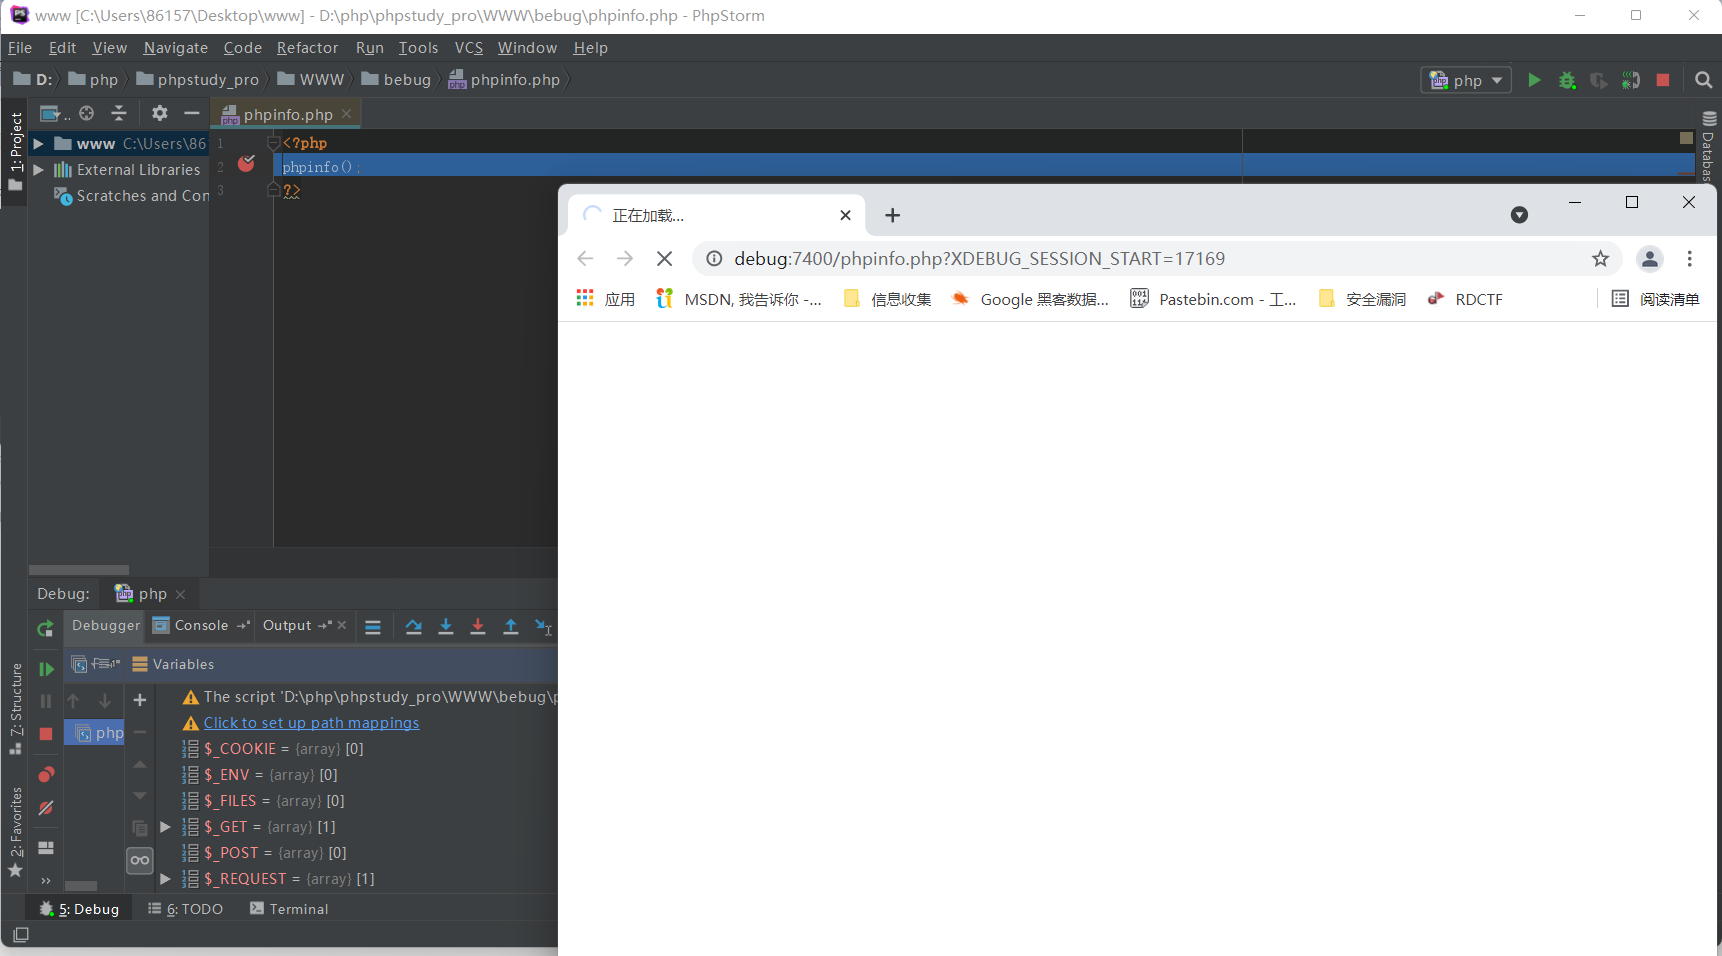The width and height of the screenshot is (1722, 956).
Task: Expand the $_GET variable array
Action: [x=165, y=827]
